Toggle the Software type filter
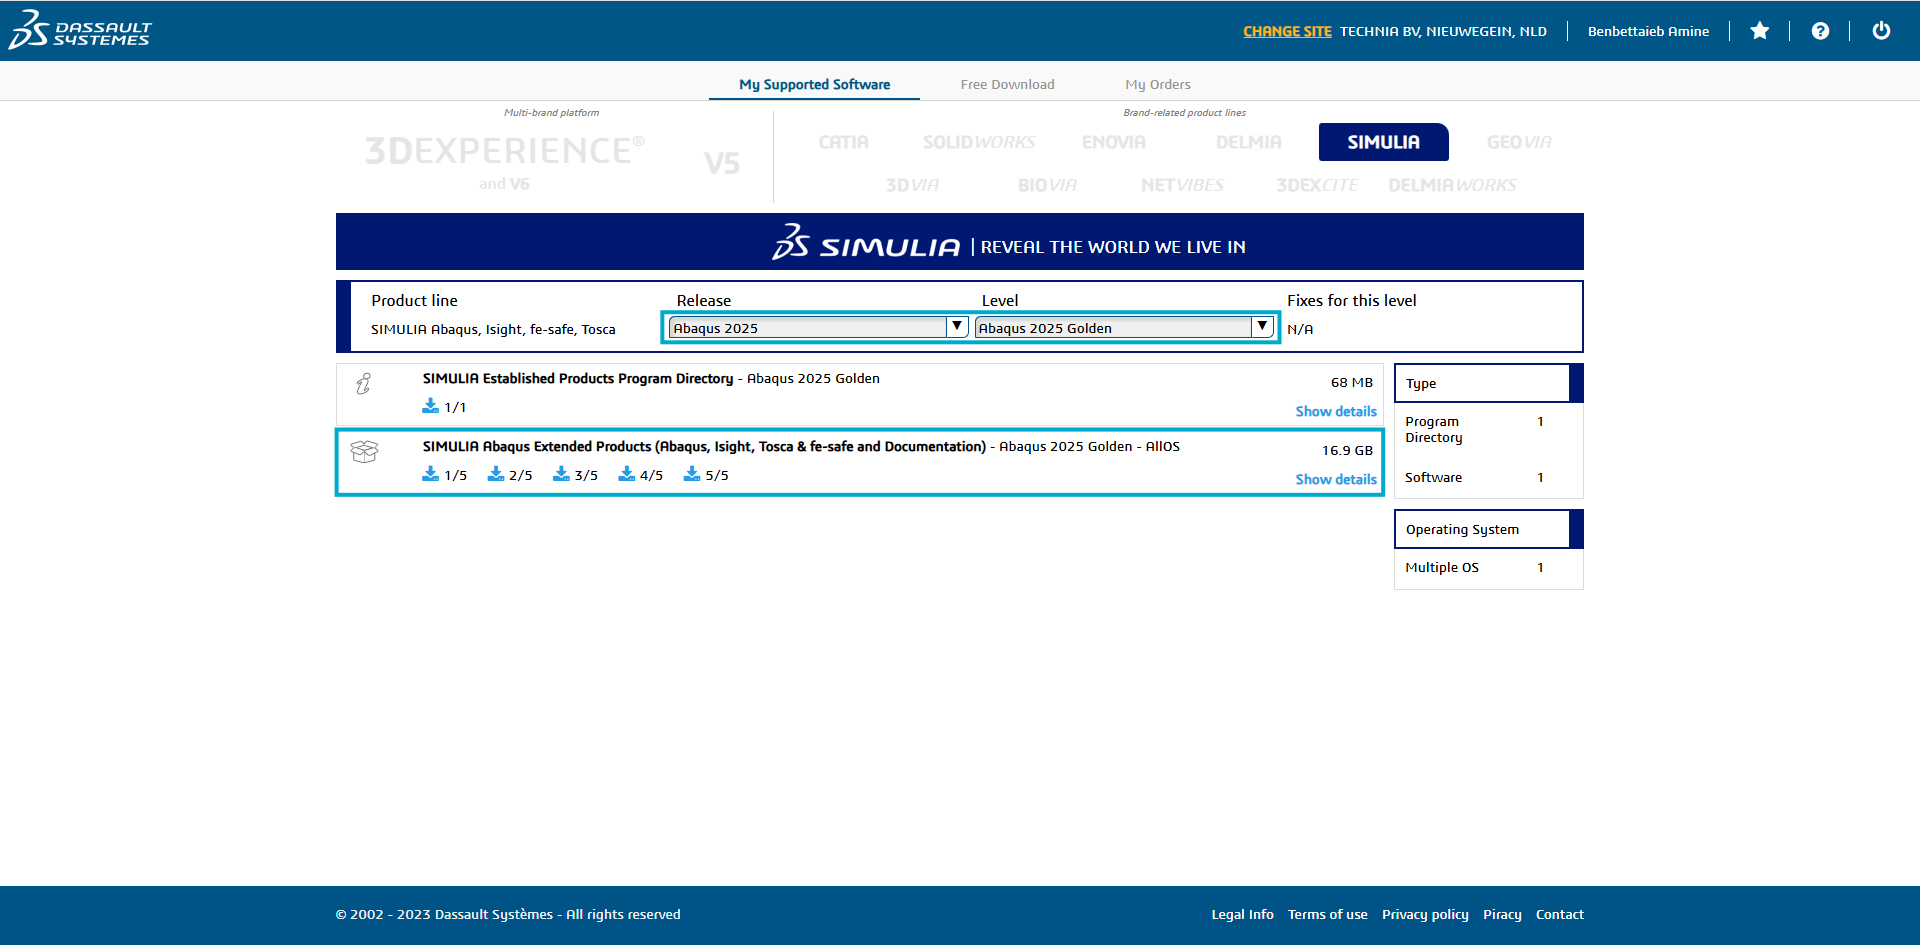This screenshot has height=945, width=1920. click(x=1434, y=477)
